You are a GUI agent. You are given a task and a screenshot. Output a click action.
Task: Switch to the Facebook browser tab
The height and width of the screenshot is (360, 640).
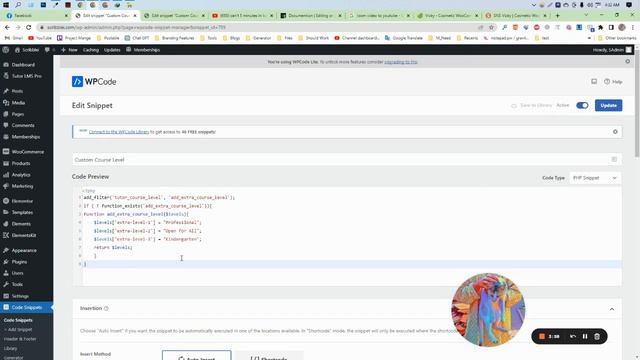[36, 16]
